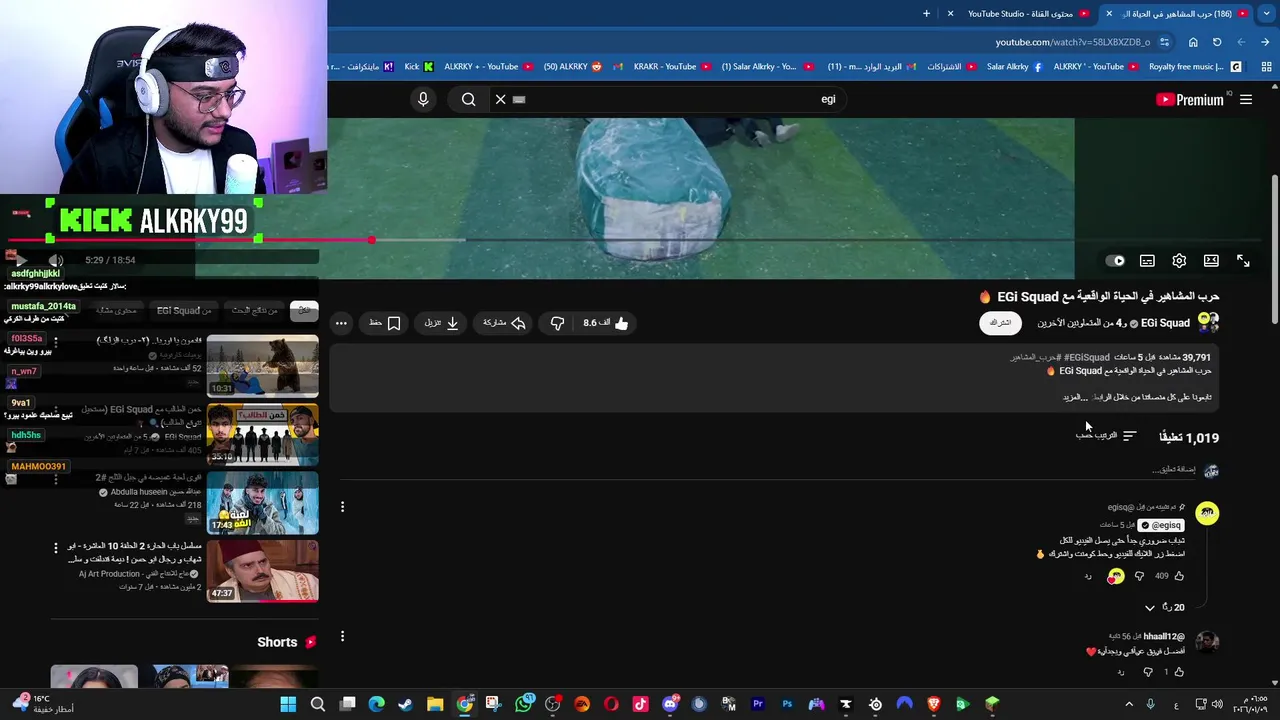The width and height of the screenshot is (1280, 720).
Task: Open the Windows Start menu
Action: click(288, 704)
